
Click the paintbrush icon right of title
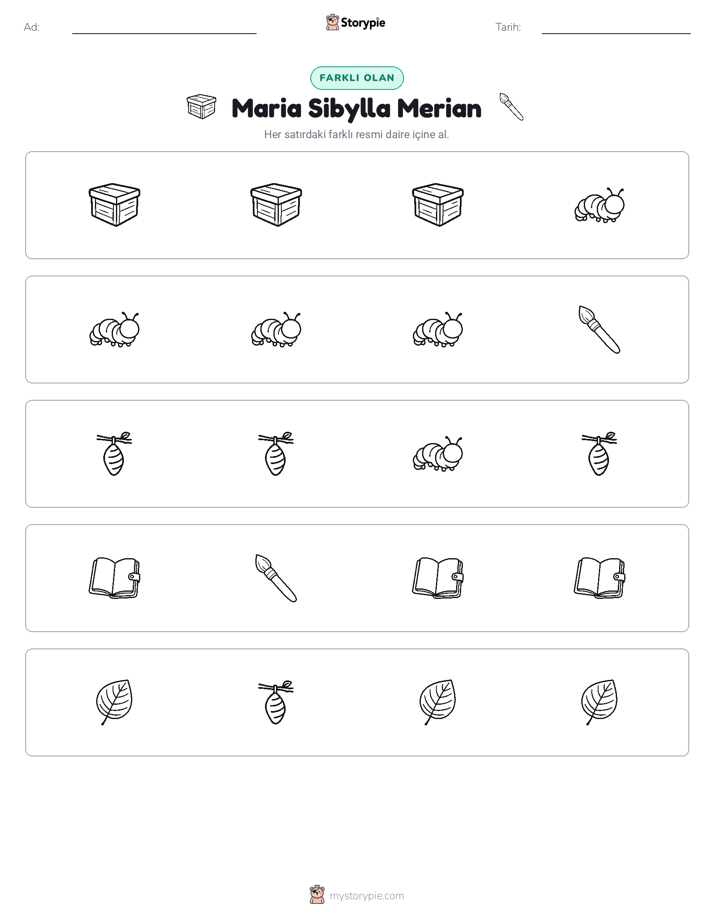click(511, 107)
